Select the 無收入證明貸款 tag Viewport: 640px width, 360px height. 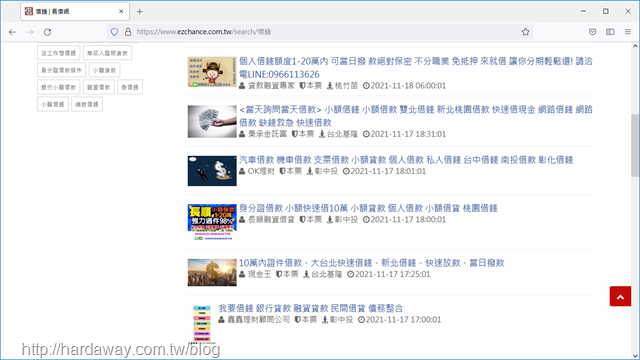tap(107, 53)
